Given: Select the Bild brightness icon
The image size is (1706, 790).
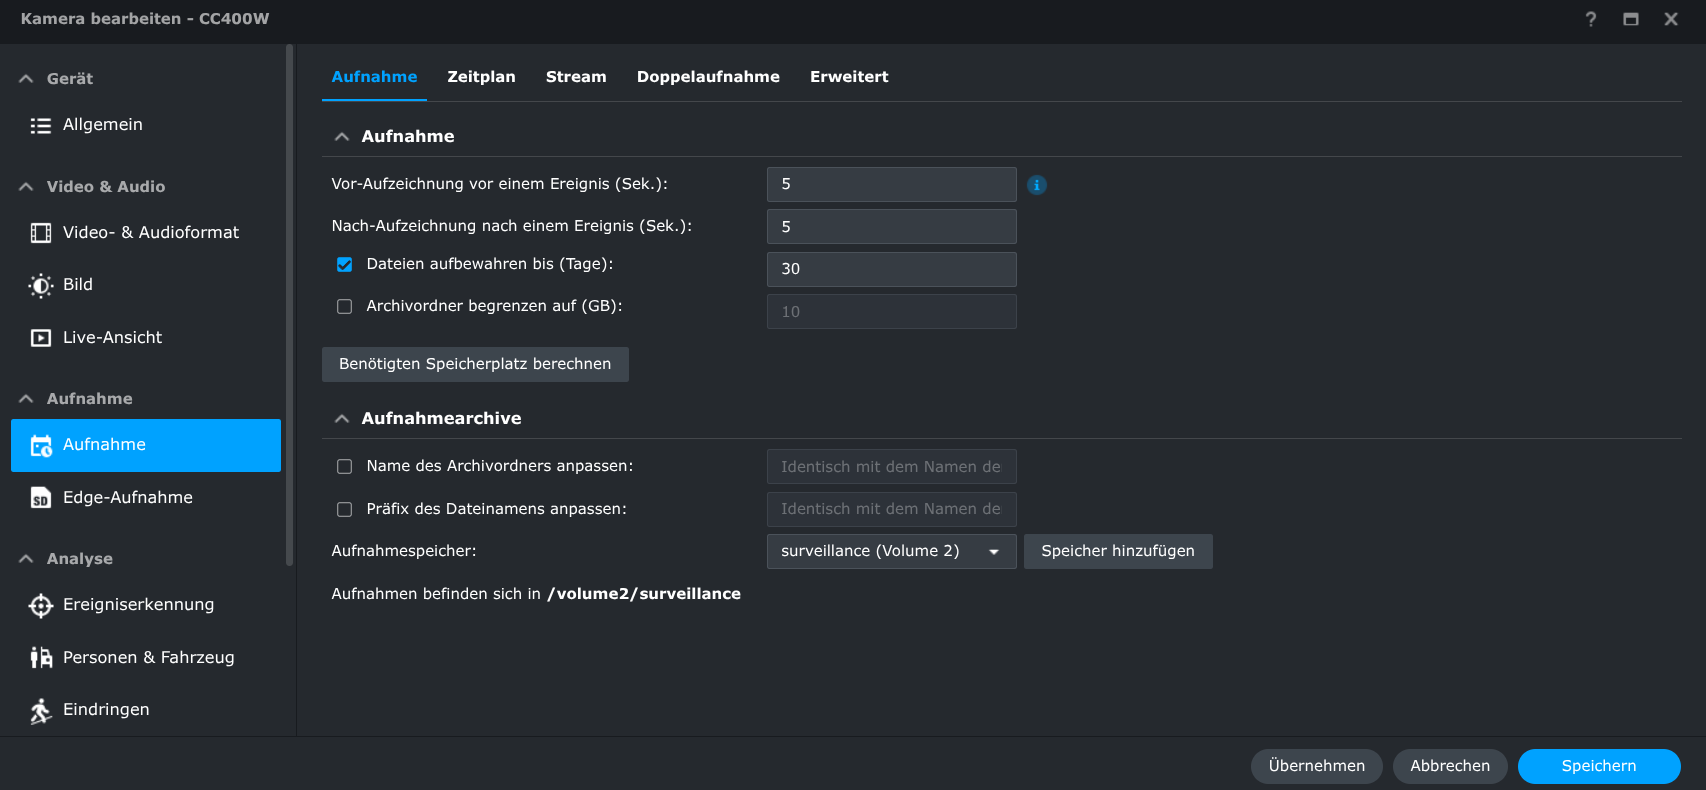Looking at the screenshot, I should (40, 285).
